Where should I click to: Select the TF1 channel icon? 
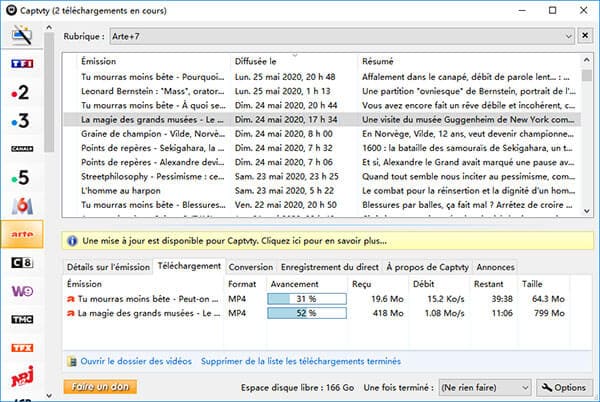22,63
